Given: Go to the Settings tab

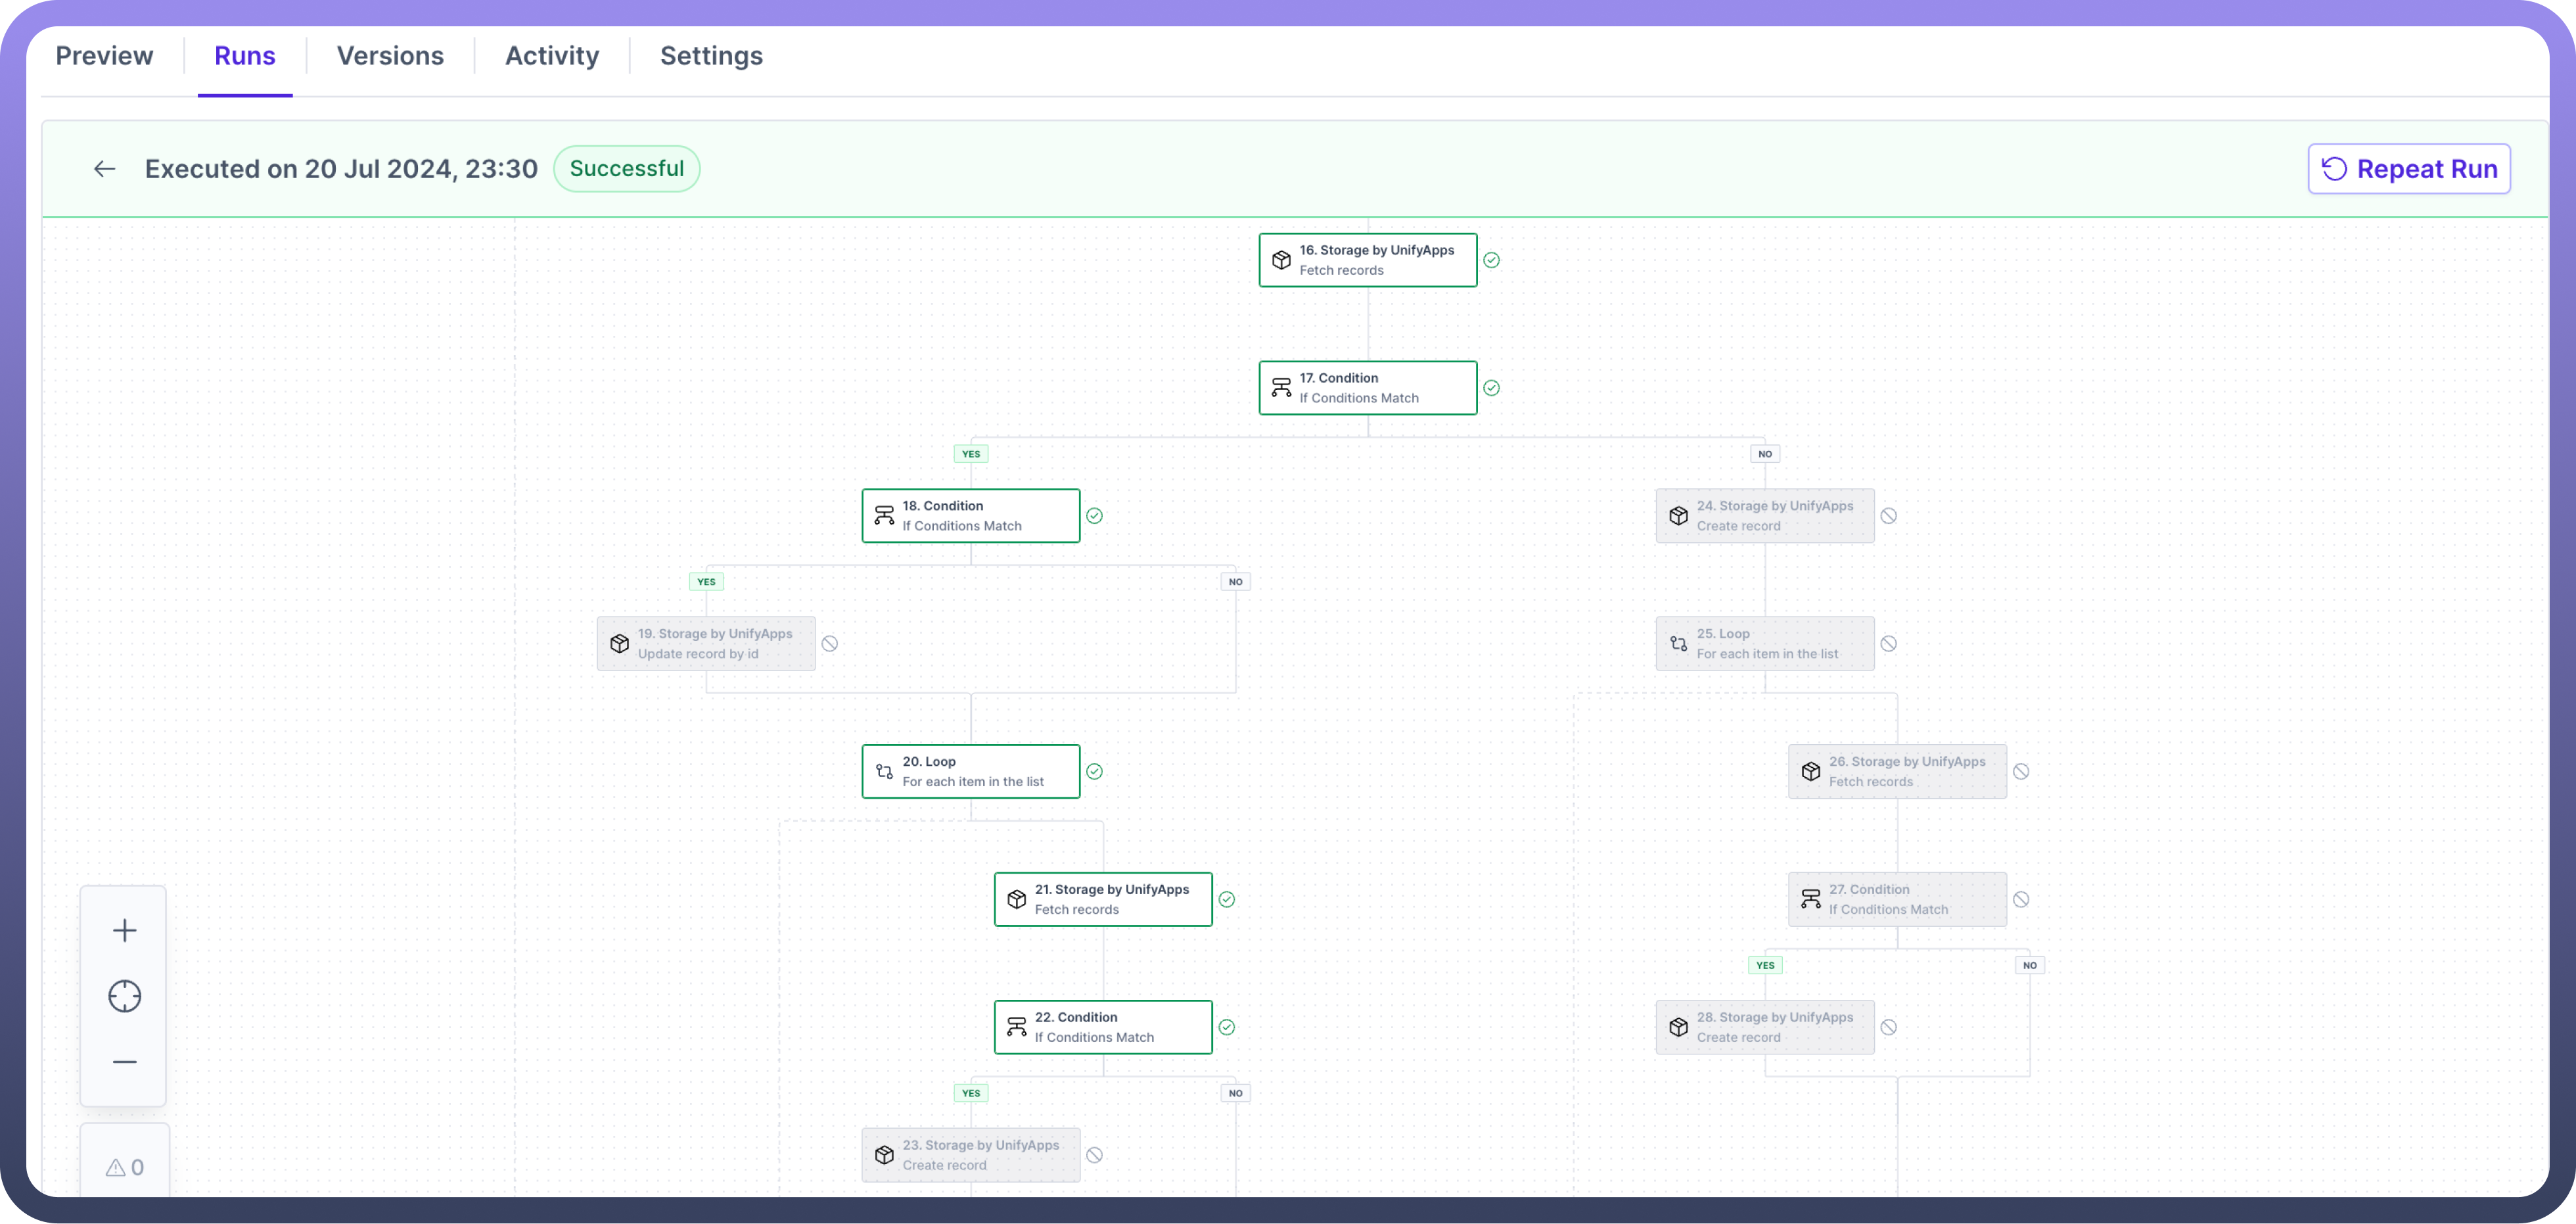Looking at the screenshot, I should pyautogui.click(x=711, y=56).
